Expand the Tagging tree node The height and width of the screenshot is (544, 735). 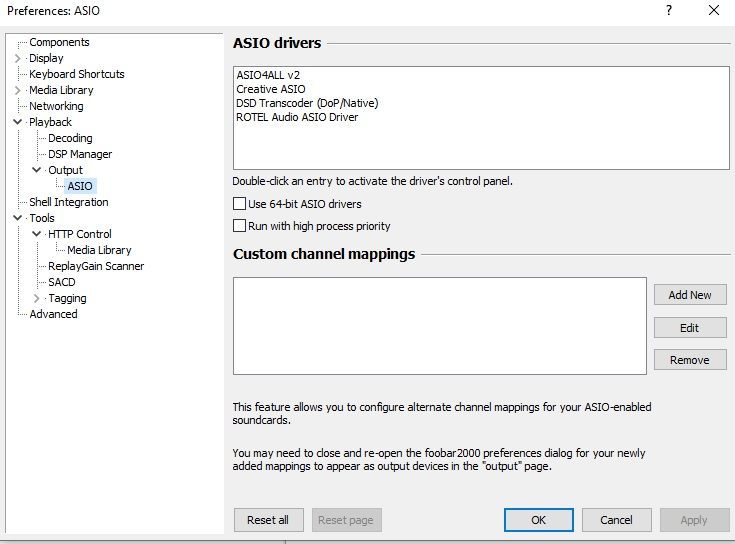click(x=37, y=298)
